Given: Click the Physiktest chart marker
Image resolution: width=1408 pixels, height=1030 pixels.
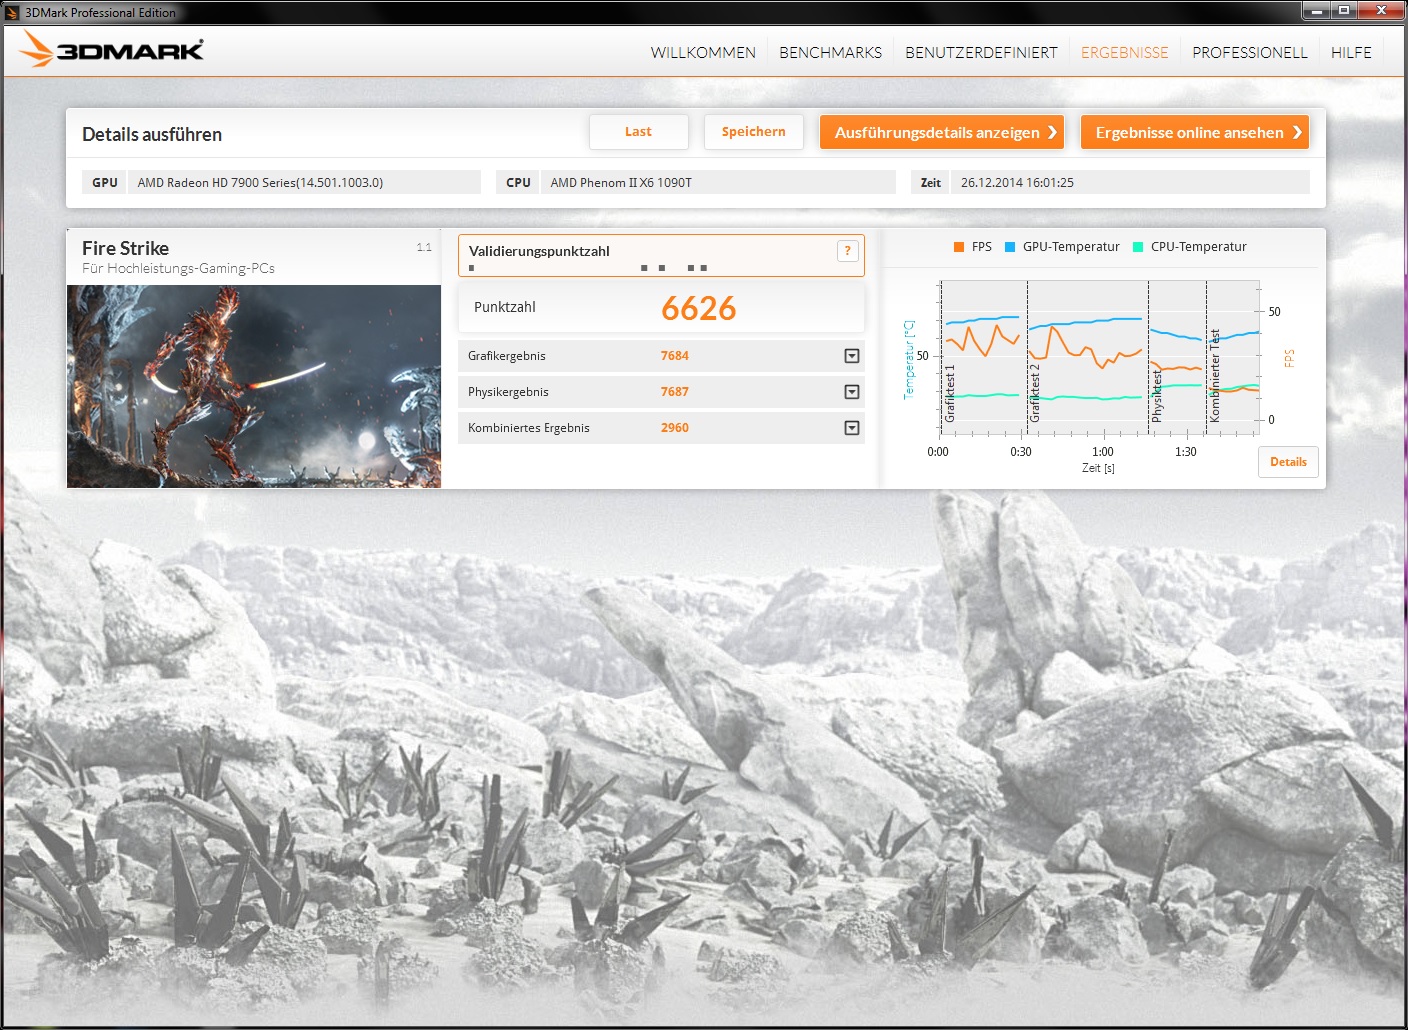Looking at the screenshot, I should (1157, 396).
